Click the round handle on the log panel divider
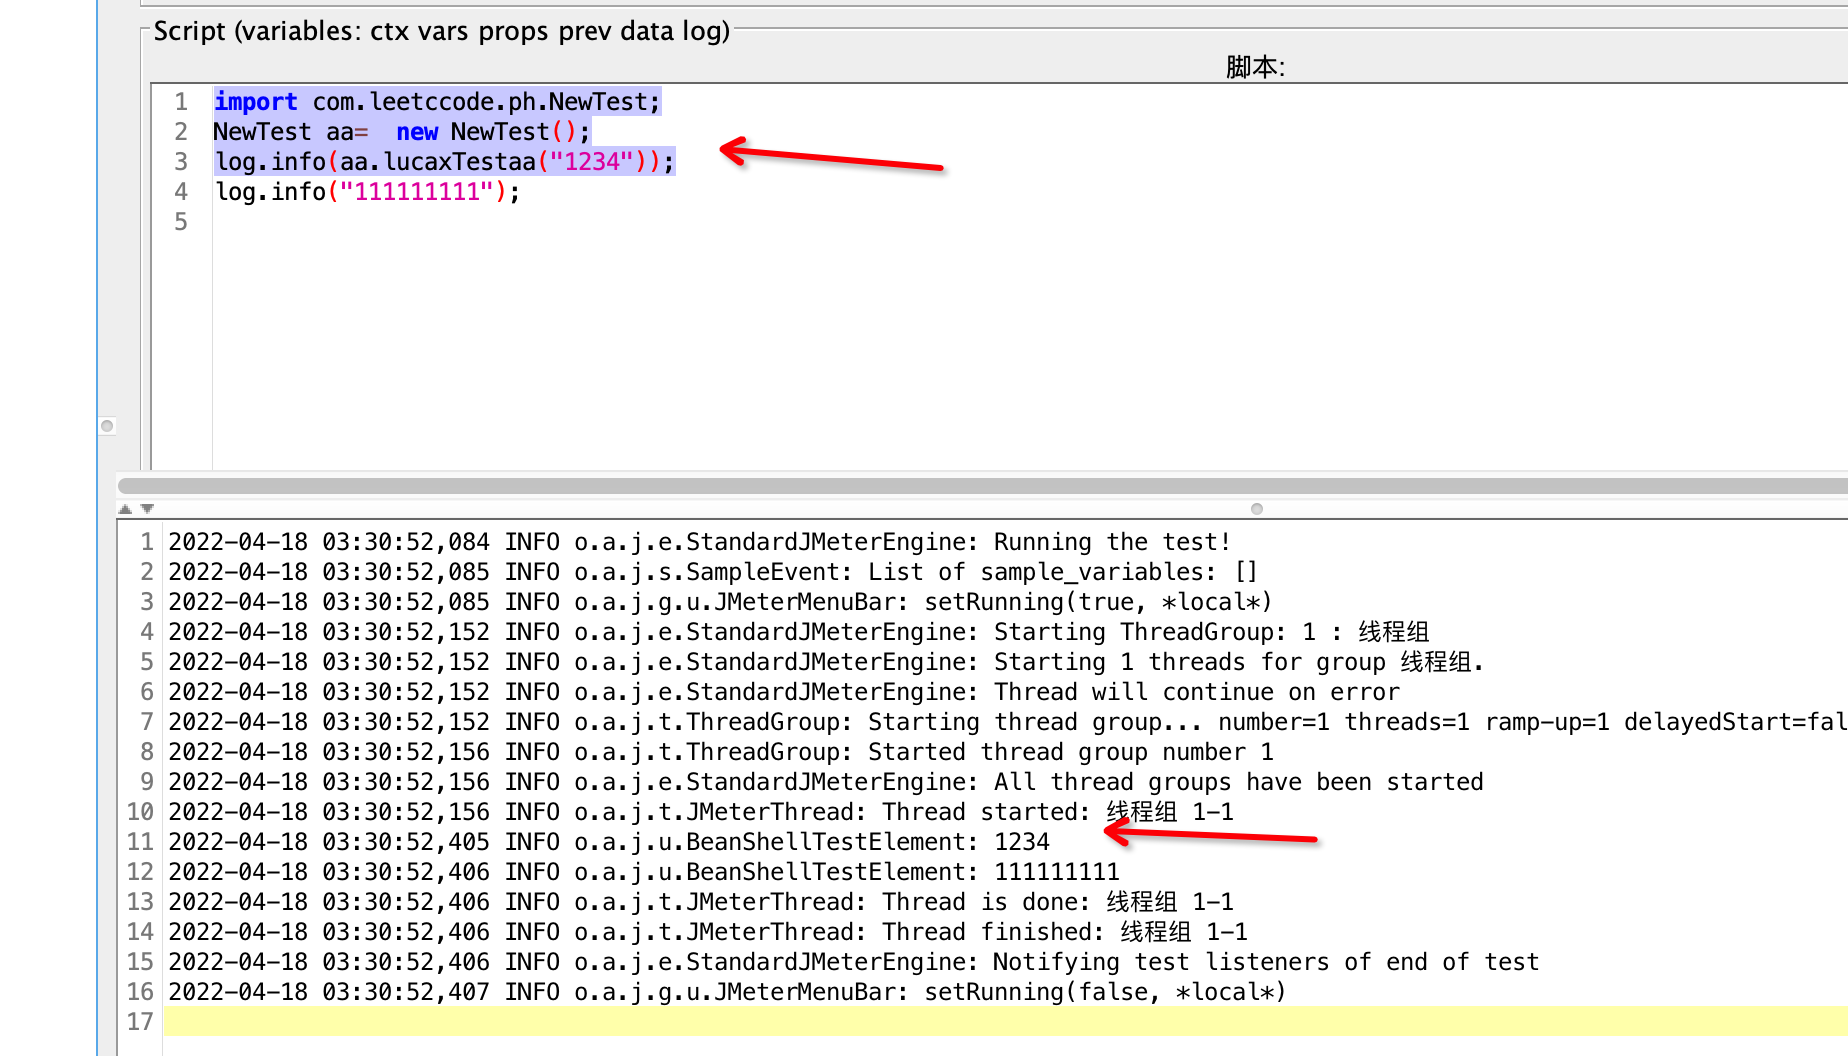 [x=1257, y=509]
